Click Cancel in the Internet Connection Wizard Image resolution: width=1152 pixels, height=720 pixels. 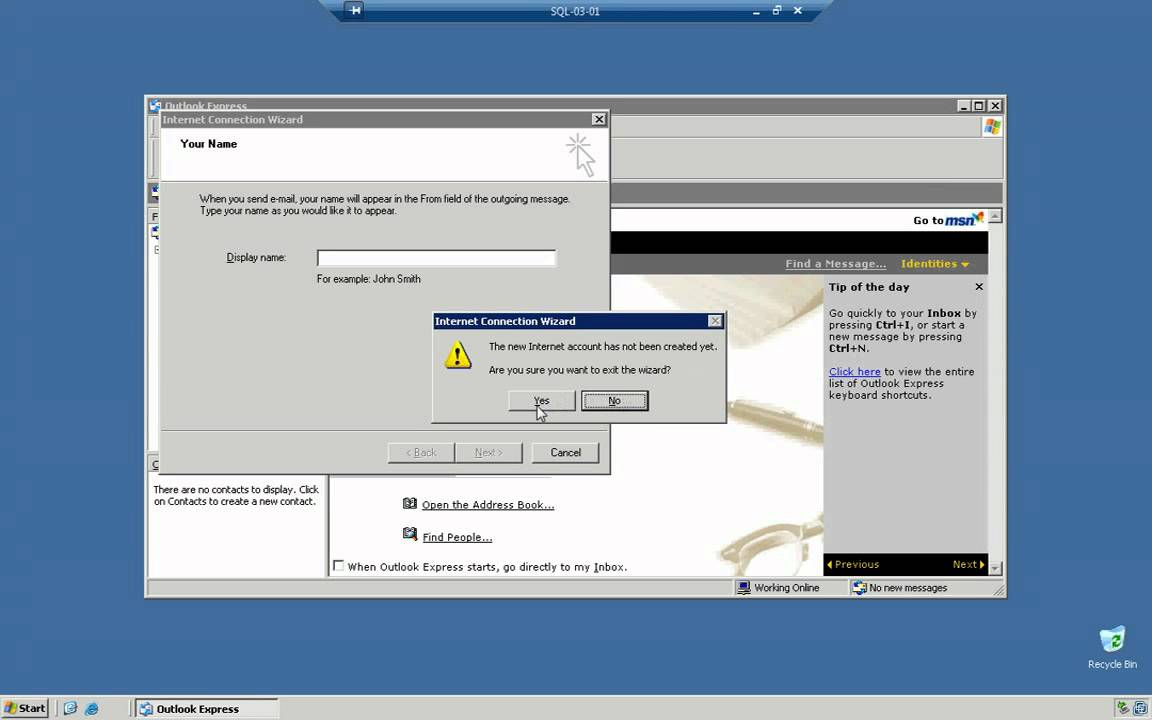pos(565,453)
